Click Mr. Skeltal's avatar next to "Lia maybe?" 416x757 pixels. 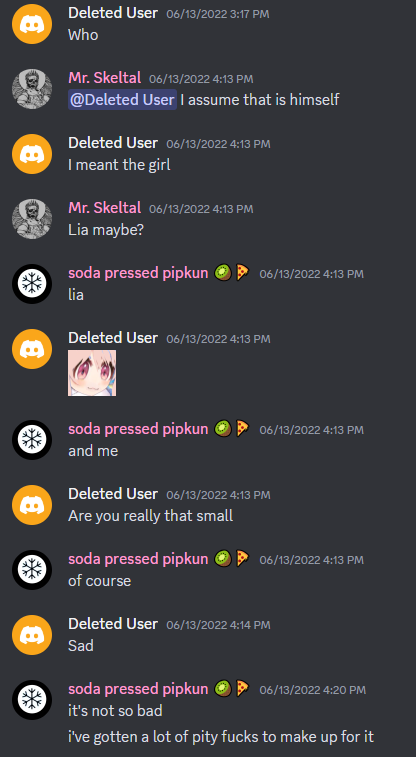[x=32, y=219]
